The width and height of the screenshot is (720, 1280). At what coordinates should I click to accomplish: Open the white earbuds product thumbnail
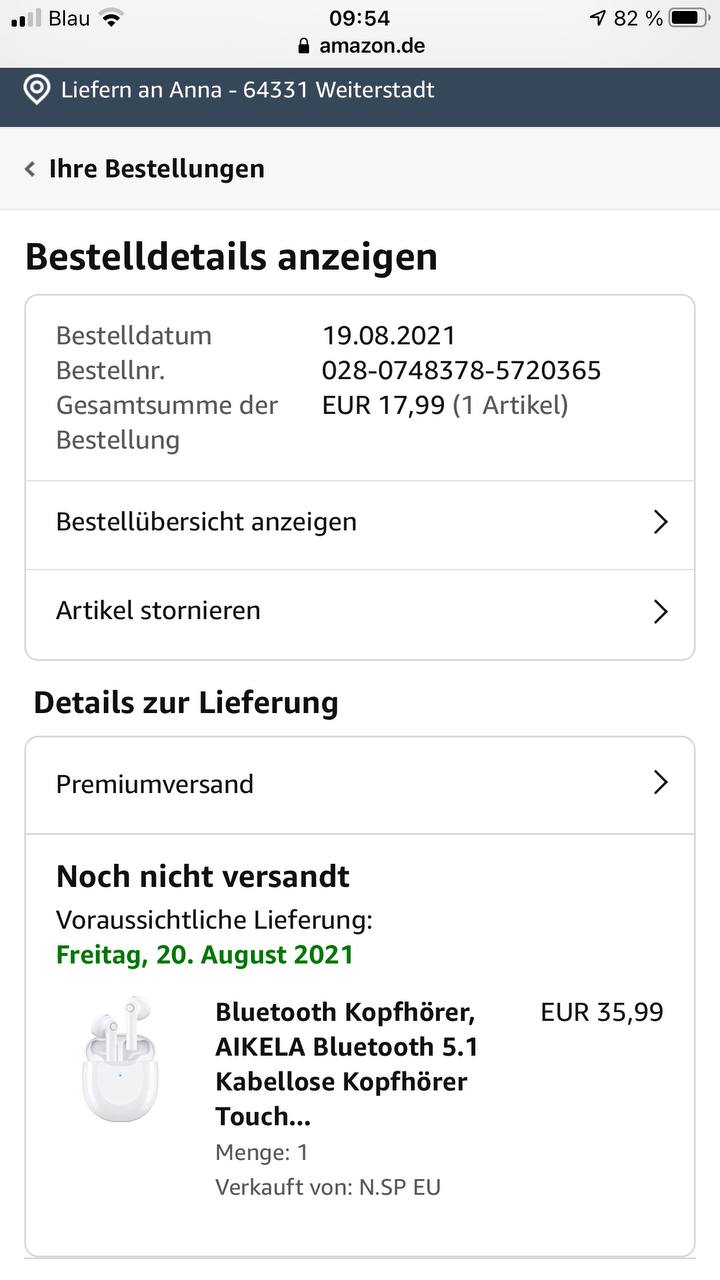coord(119,1058)
